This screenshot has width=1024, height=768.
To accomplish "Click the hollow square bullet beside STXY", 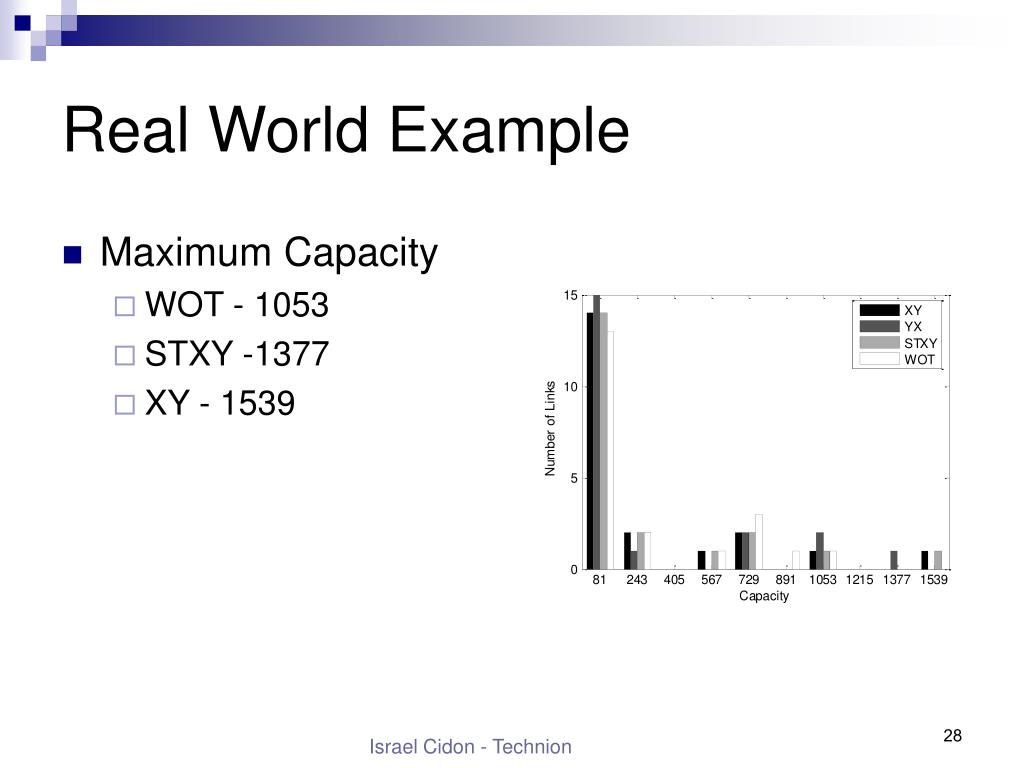I will pos(125,355).
